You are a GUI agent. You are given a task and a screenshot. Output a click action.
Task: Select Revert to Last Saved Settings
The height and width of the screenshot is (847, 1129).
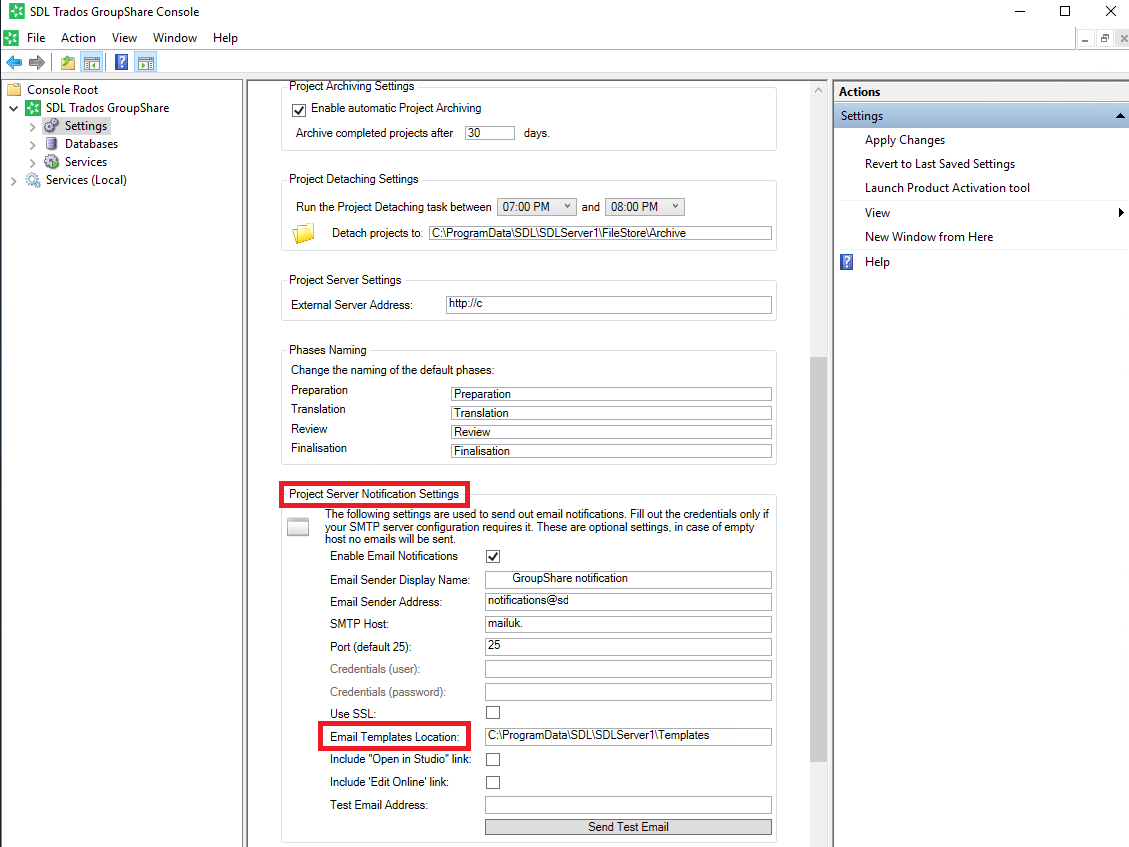pos(939,163)
